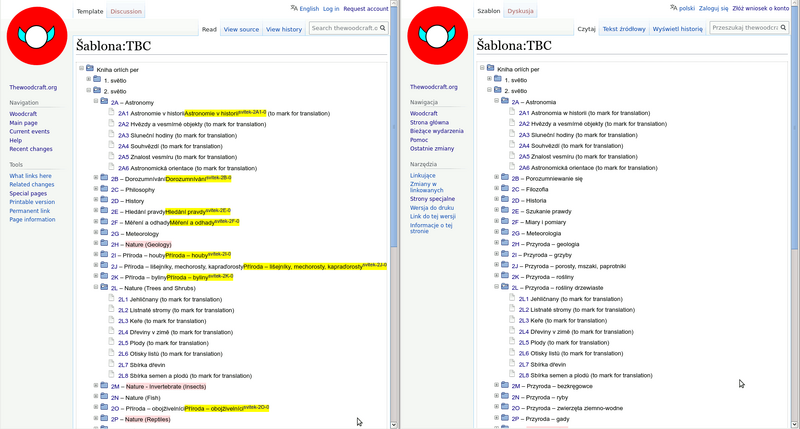
Task: Click the Zaloguj się link
Action: click(713, 8)
